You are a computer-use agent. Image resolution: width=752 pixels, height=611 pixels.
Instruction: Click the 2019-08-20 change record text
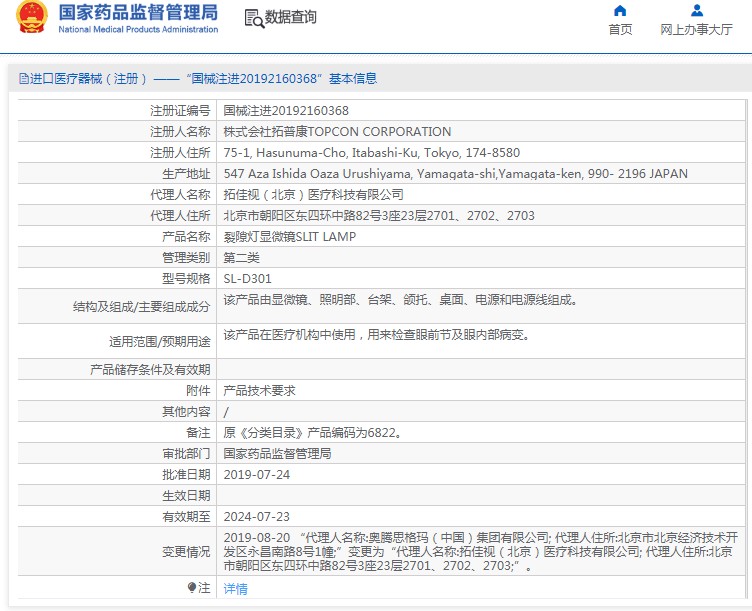[481, 552]
